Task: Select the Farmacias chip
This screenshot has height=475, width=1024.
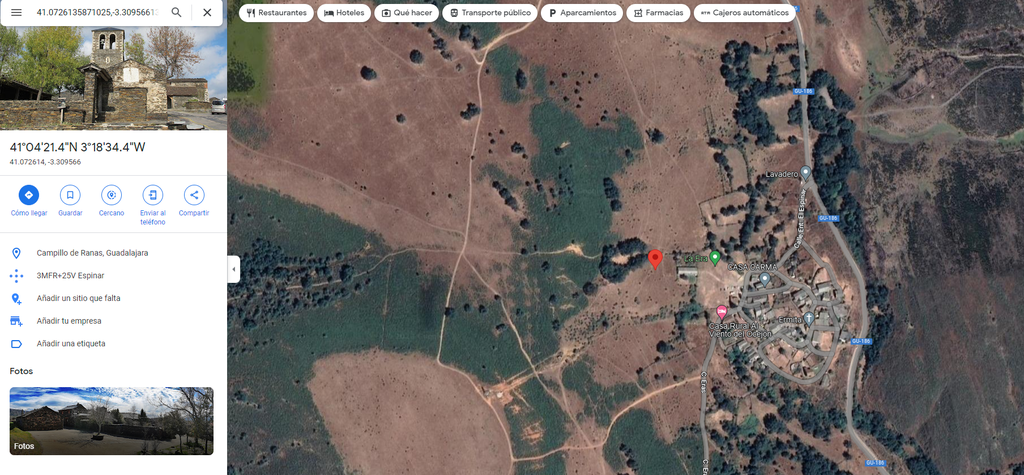Action: [x=658, y=12]
